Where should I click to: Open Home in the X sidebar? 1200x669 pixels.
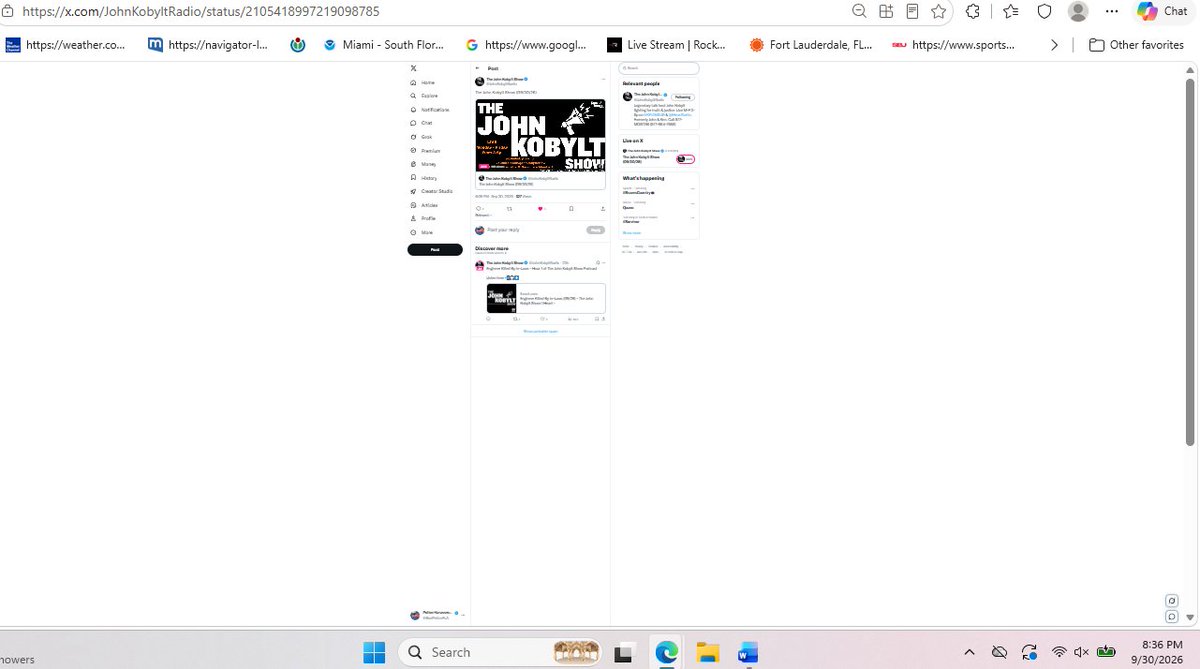pyautogui.click(x=422, y=82)
